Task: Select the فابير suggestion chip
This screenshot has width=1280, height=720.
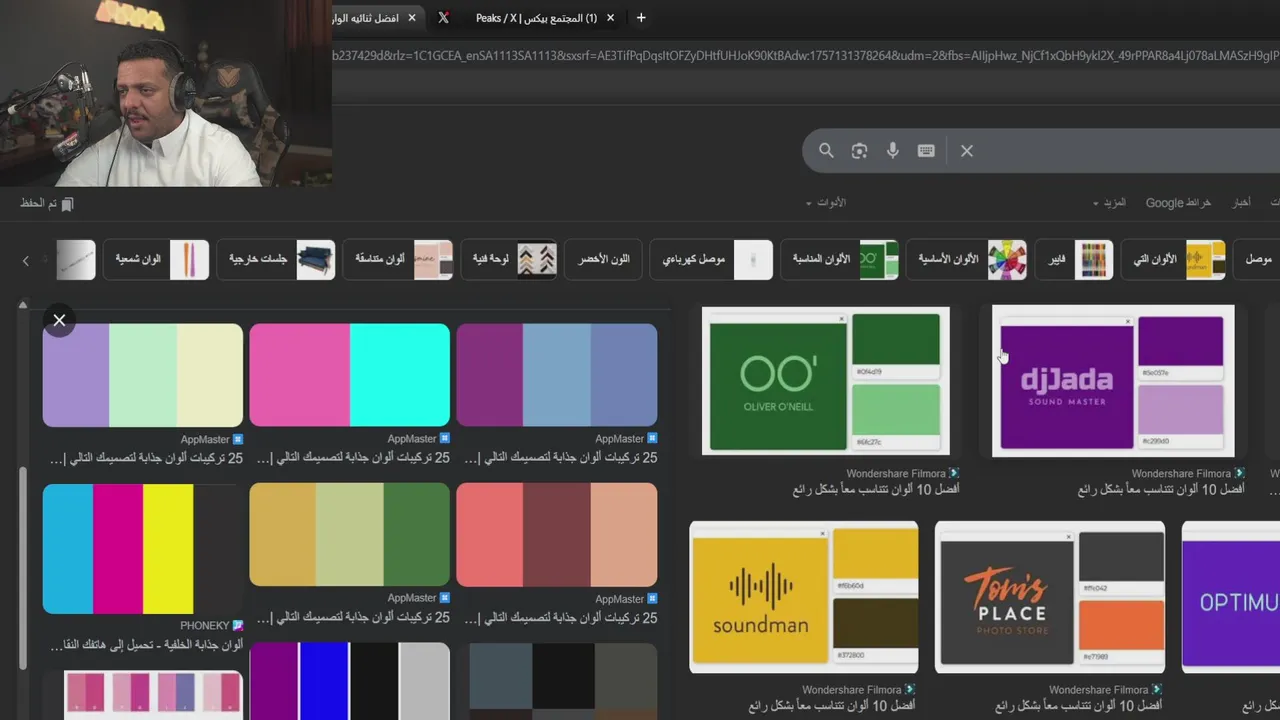Action: [x=1075, y=260]
